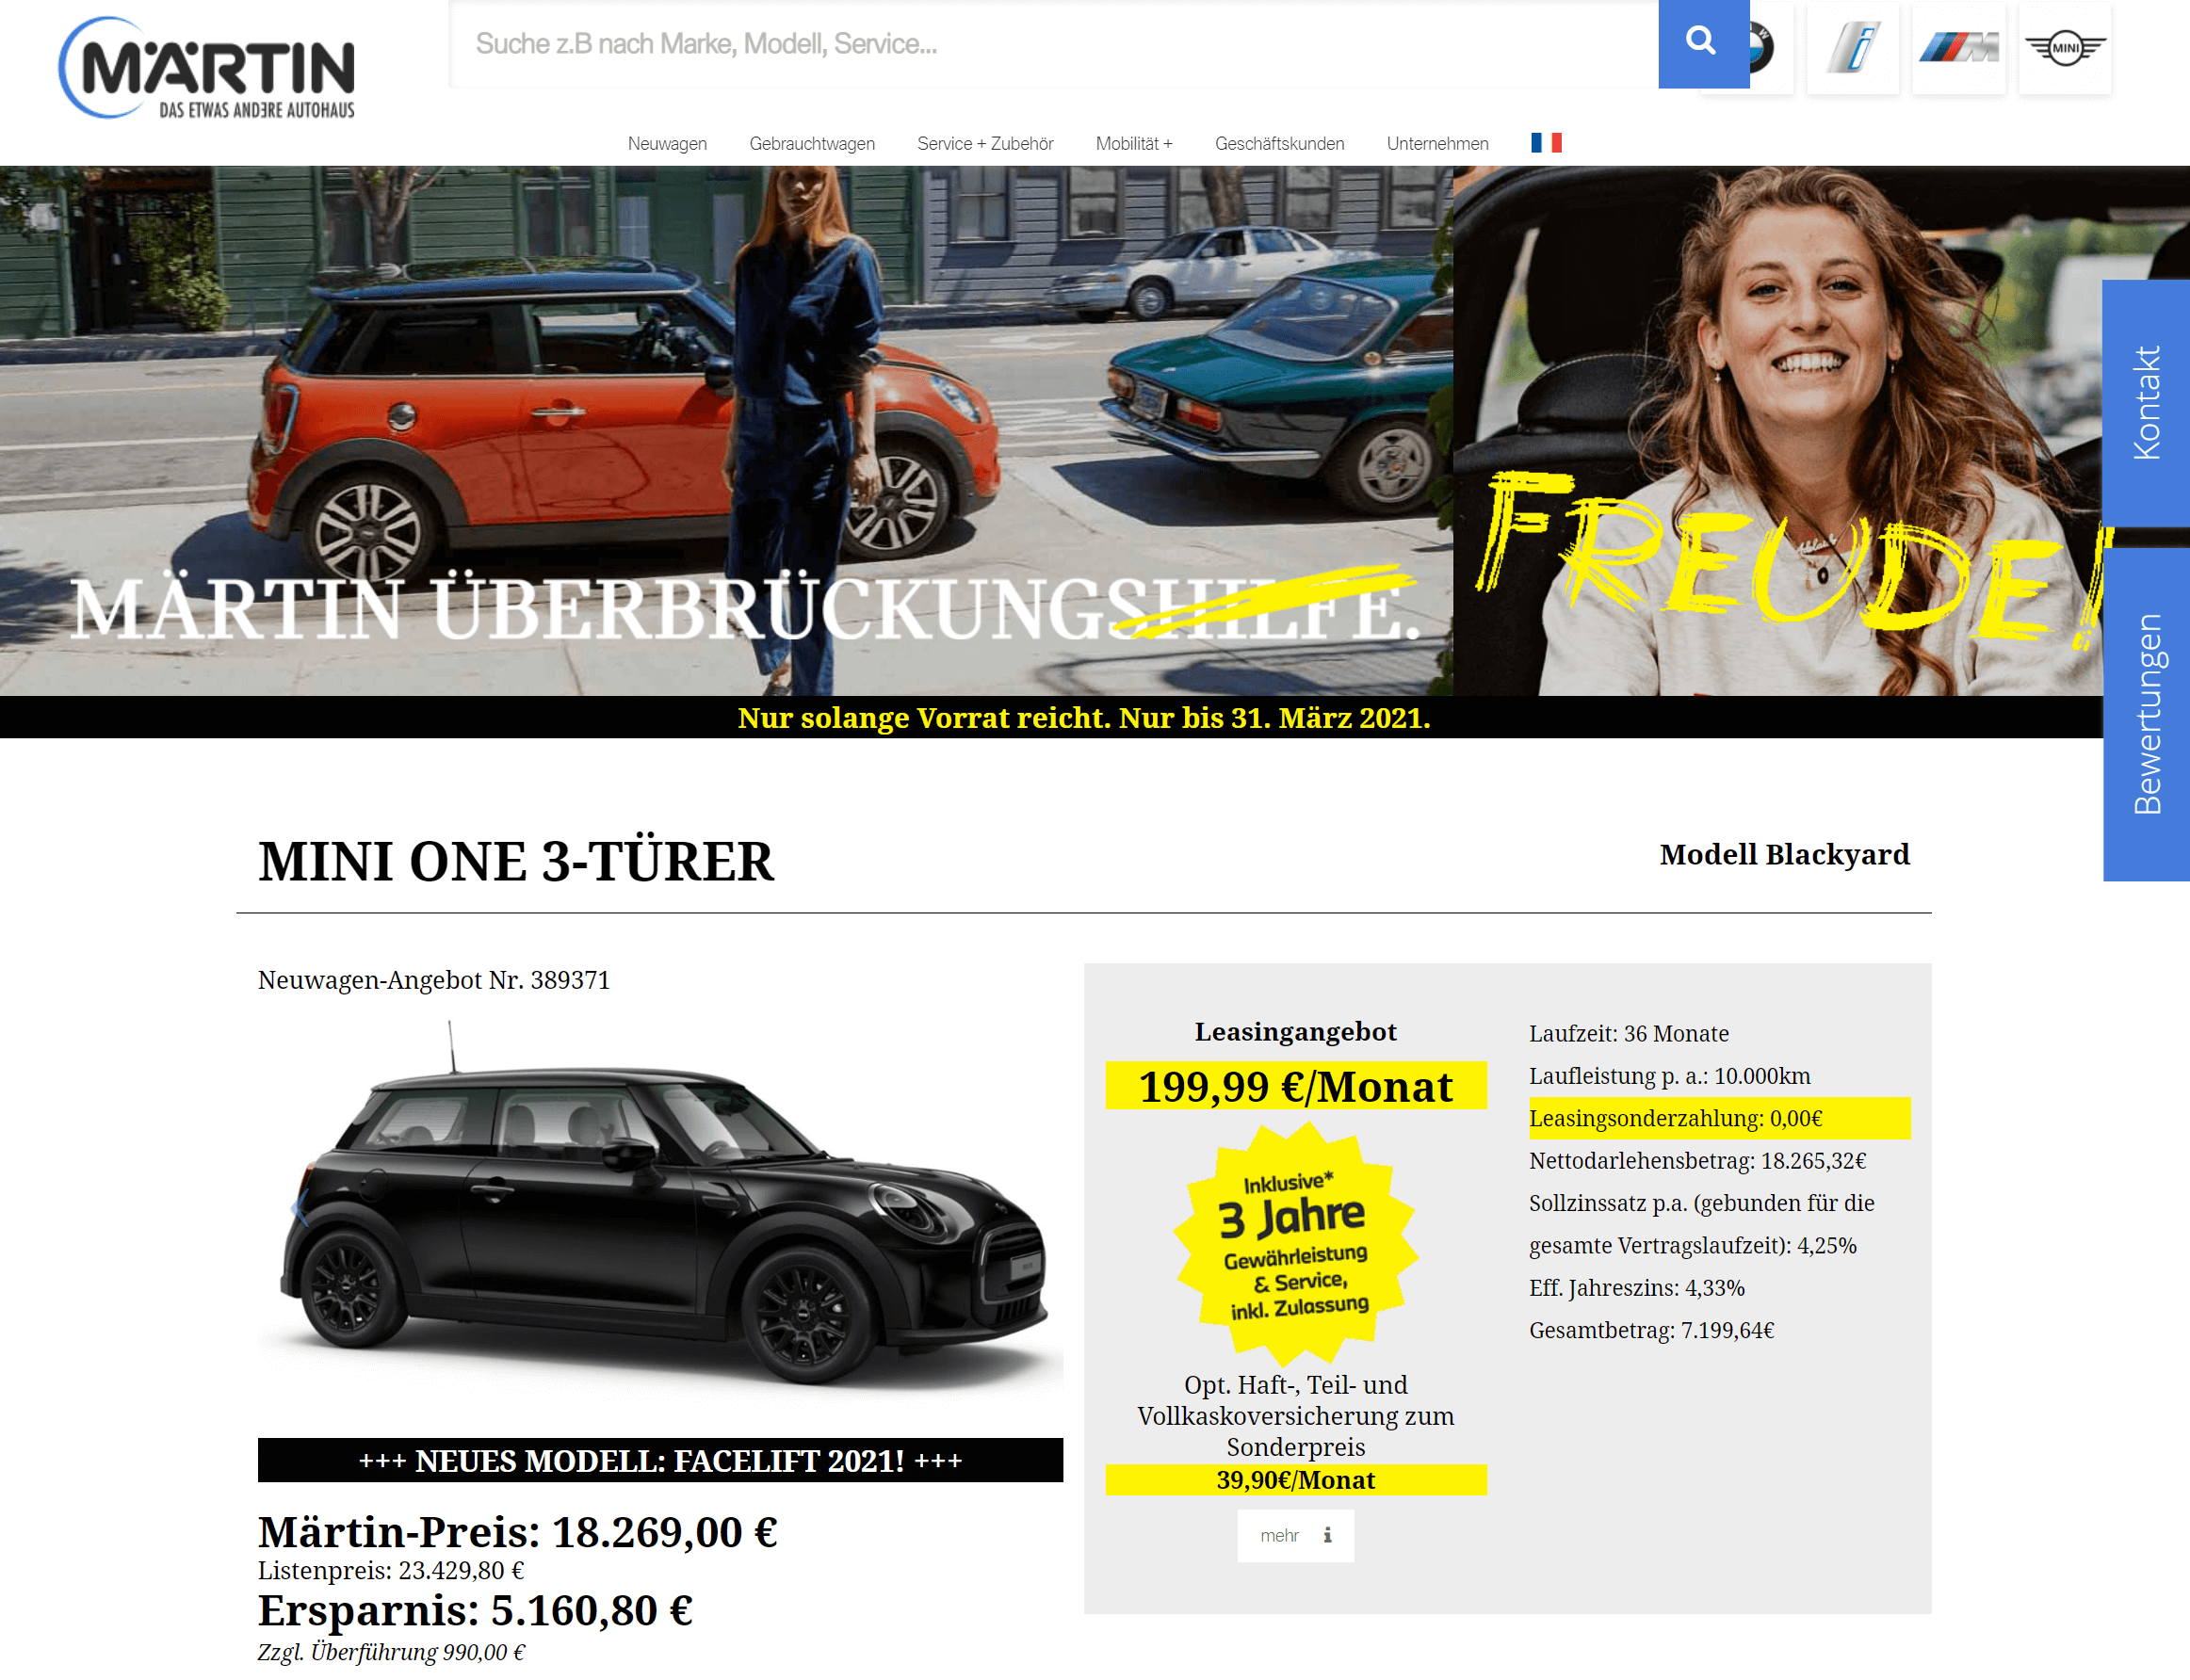Focus the vehicle search field
The height and width of the screenshot is (1680, 2190).
(1053, 44)
